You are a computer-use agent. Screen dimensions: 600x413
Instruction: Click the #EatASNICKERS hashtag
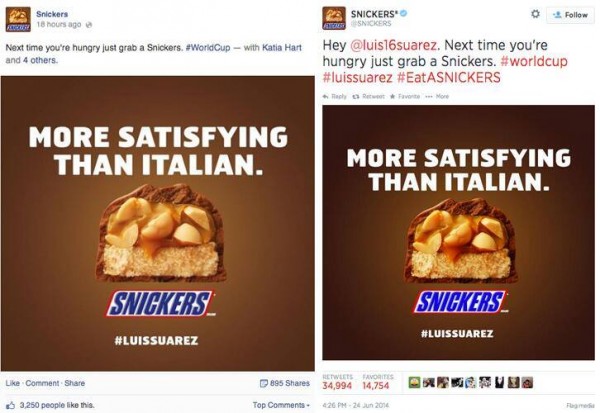pos(448,77)
